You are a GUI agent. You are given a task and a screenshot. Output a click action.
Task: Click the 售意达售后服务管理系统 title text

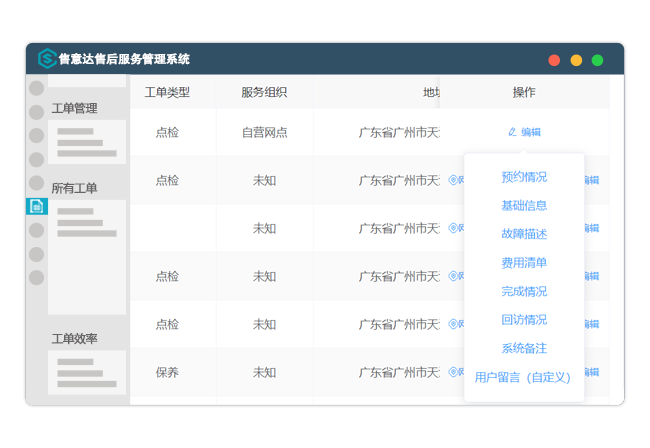(124, 59)
